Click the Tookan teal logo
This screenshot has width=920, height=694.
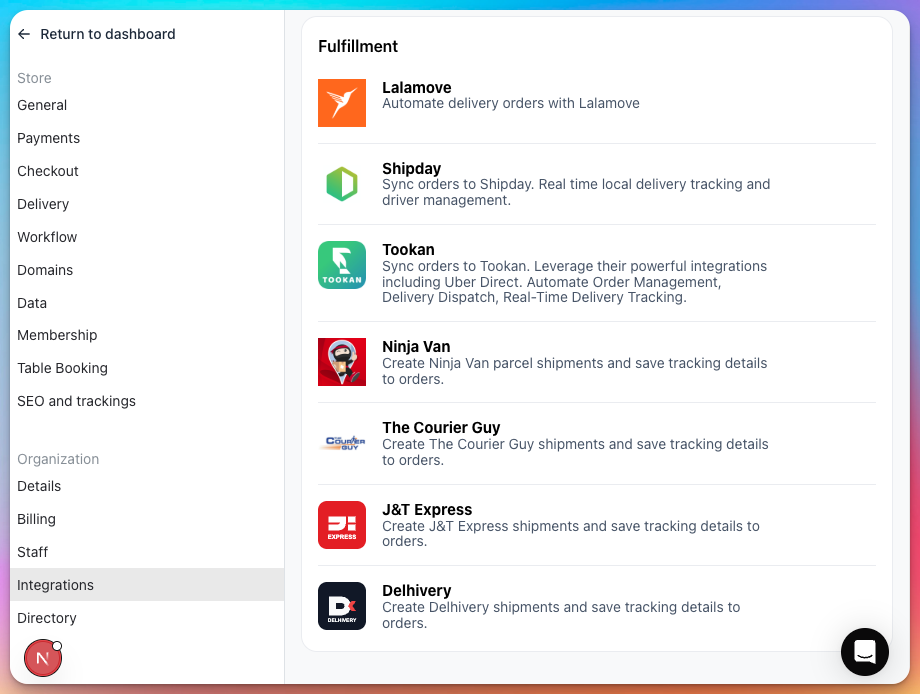tap(341, 265)
